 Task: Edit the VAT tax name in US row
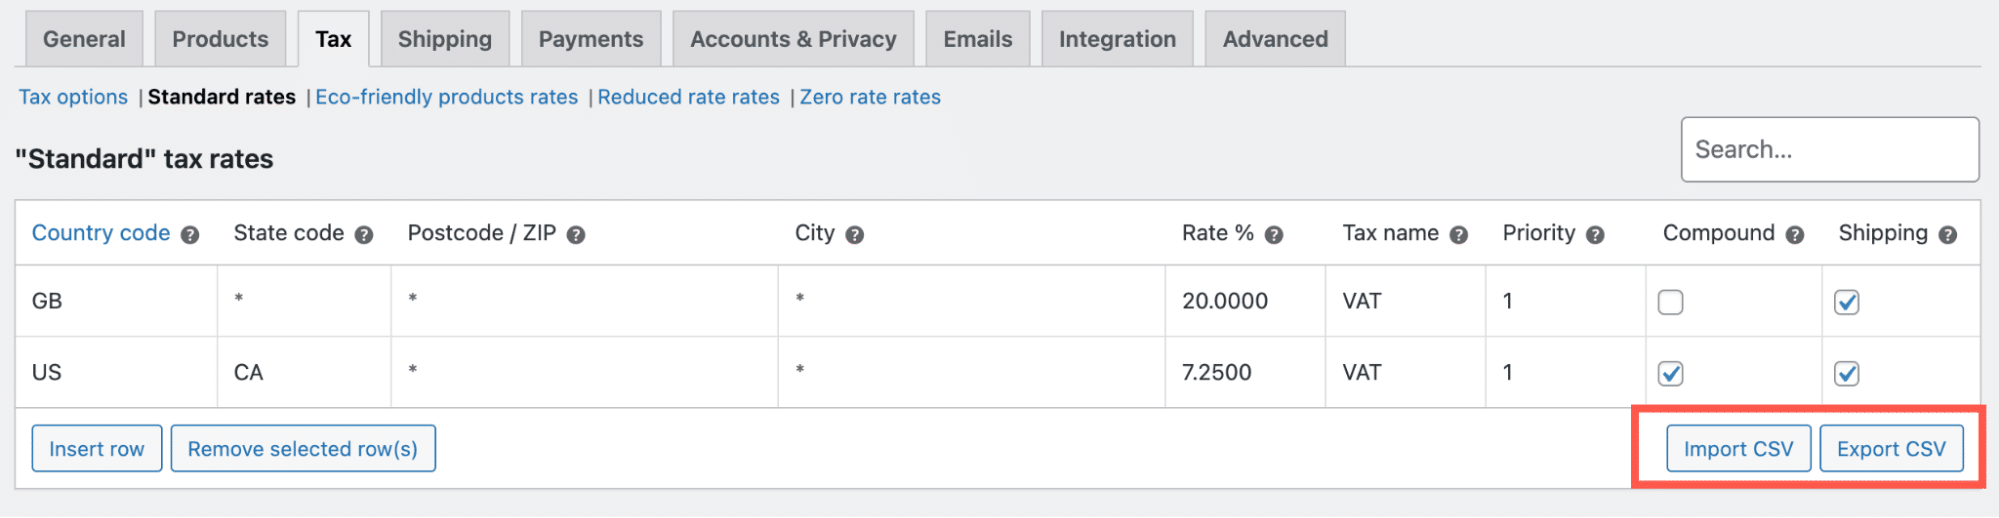[x=1406, y=372]
